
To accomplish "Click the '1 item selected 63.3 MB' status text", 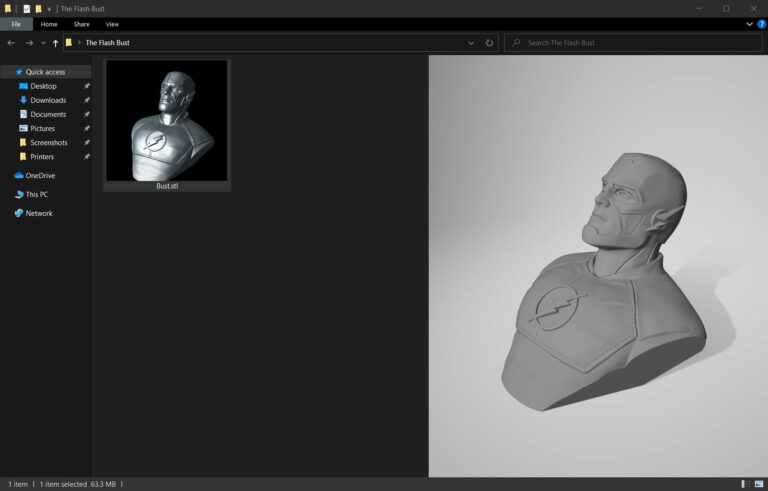I will click(x=77, y=484).
